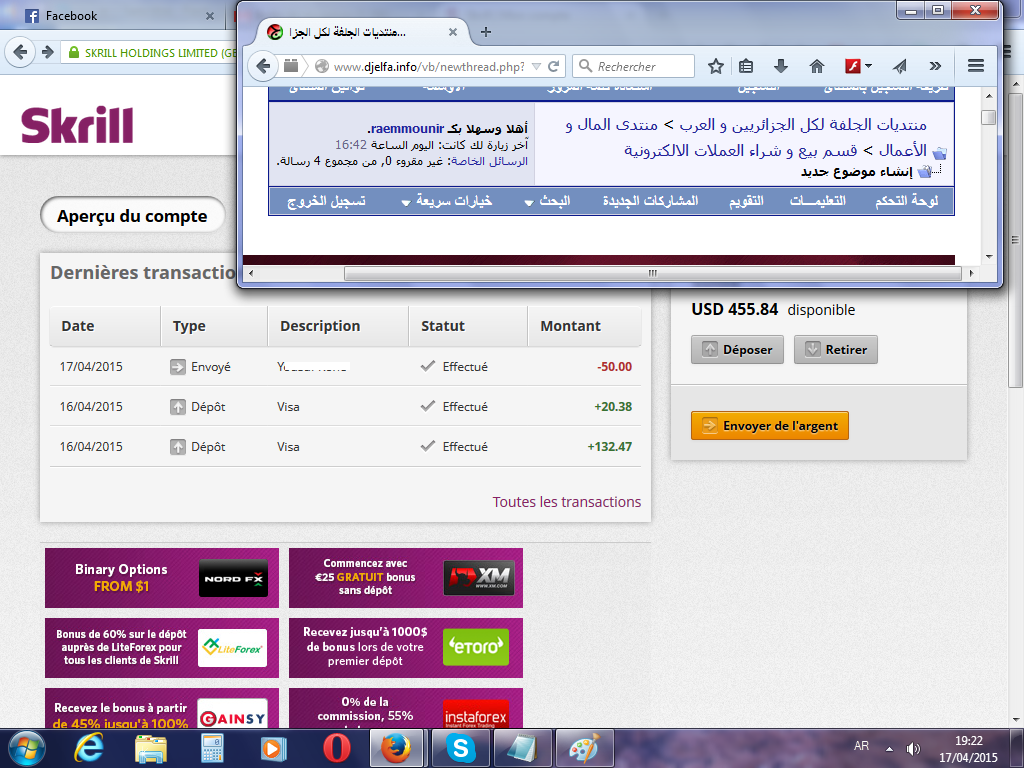
Task: Click the Rechercher search box
Action: coord(633,66)
